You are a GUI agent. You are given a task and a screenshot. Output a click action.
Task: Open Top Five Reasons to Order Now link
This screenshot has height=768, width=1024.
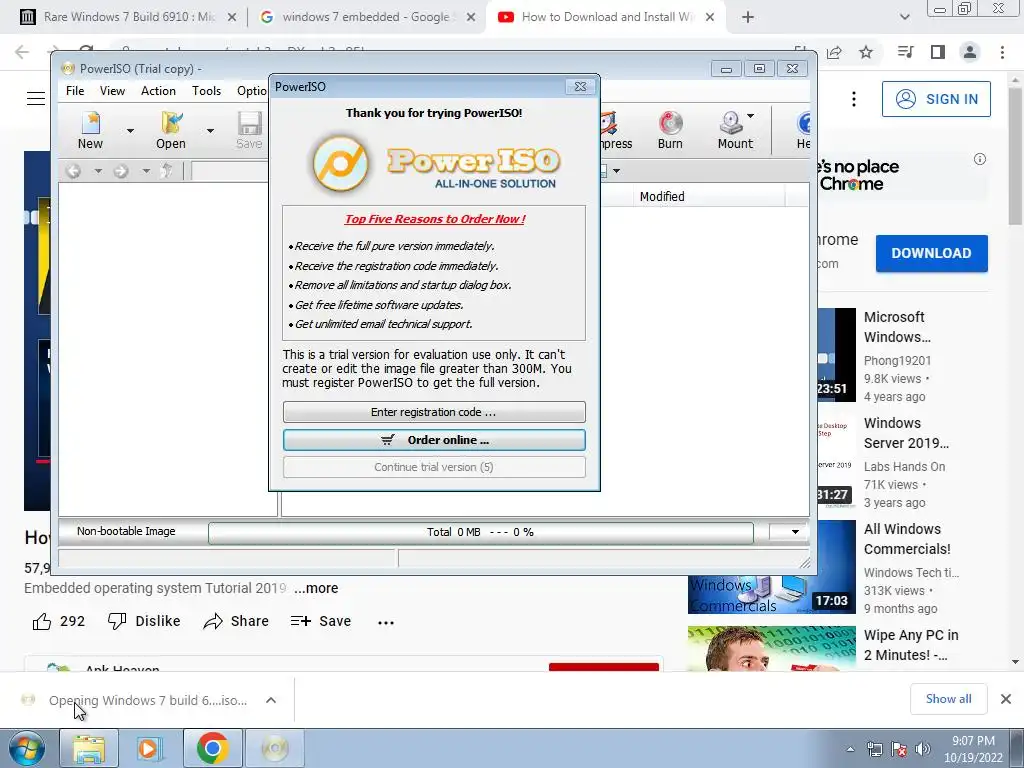coord(435,219)
